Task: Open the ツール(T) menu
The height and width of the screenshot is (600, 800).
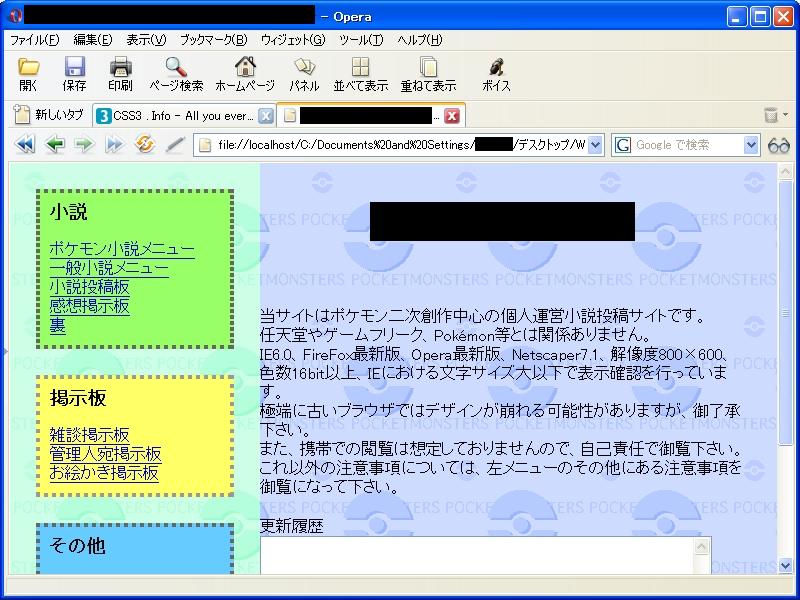Action: pos(361,40)
